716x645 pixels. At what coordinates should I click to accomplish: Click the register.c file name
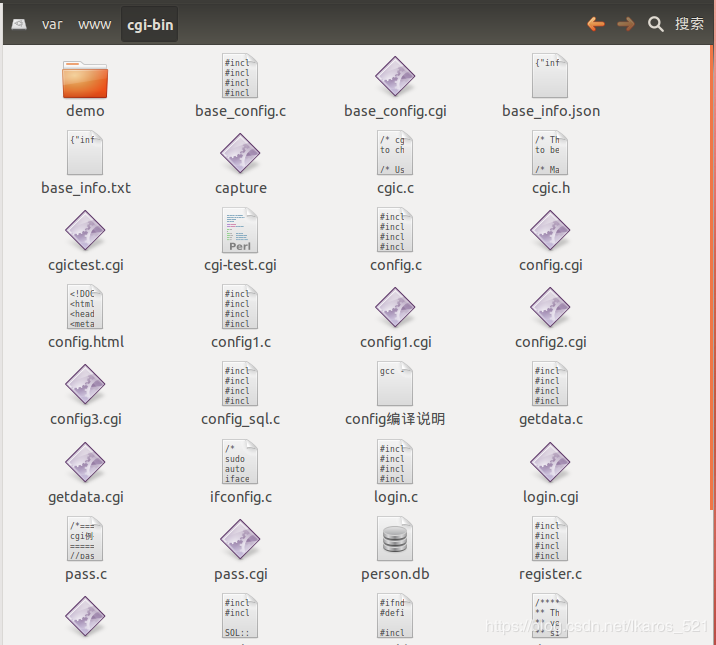tap(550, 574)
